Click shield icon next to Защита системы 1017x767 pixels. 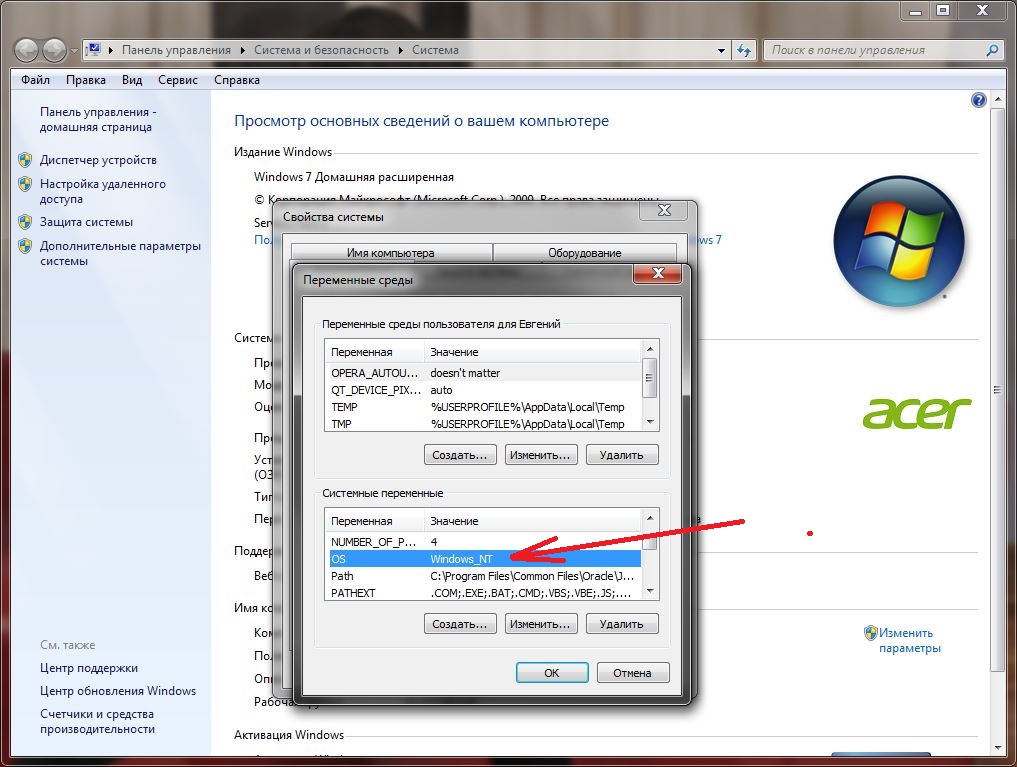[25, 222]
